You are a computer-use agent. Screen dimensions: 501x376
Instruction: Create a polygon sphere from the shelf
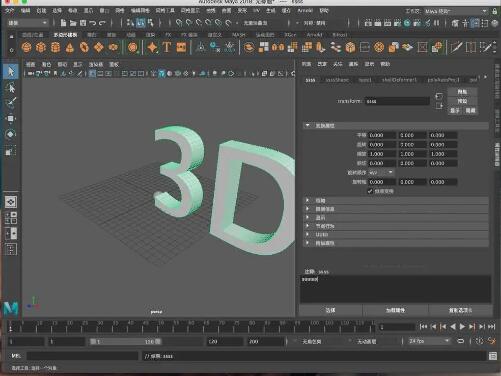point(26,47)
